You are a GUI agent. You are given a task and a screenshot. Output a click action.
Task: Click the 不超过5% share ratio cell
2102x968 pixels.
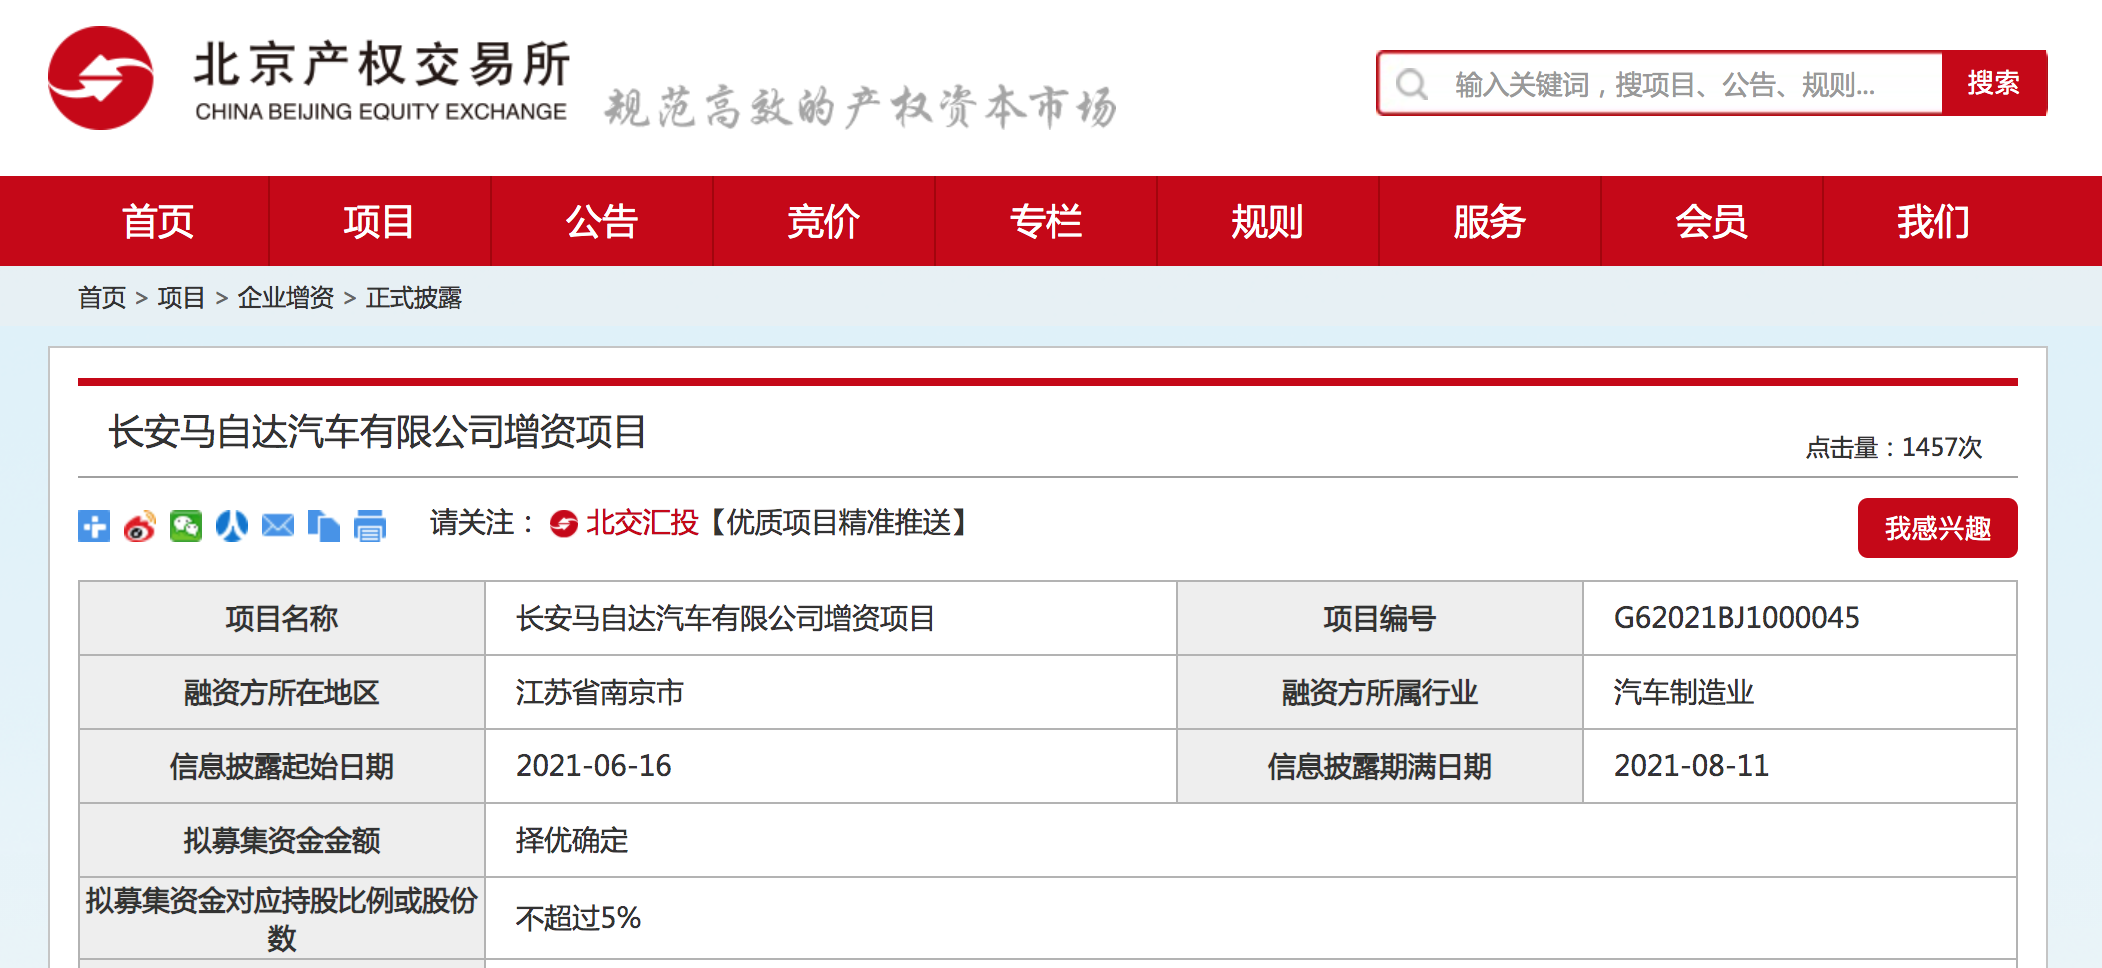(x=1250, y=918)
